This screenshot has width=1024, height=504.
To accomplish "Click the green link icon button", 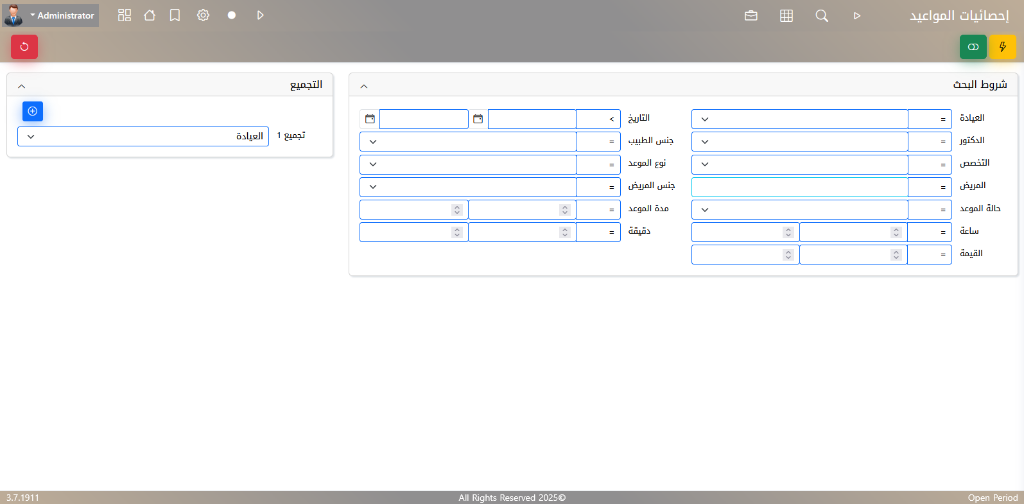I will point(973,46).
